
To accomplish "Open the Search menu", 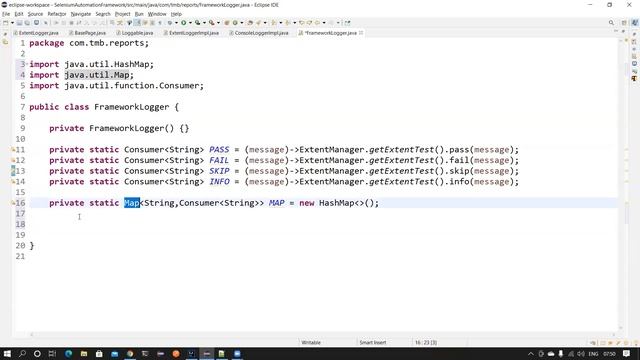I will coord(103,14).
